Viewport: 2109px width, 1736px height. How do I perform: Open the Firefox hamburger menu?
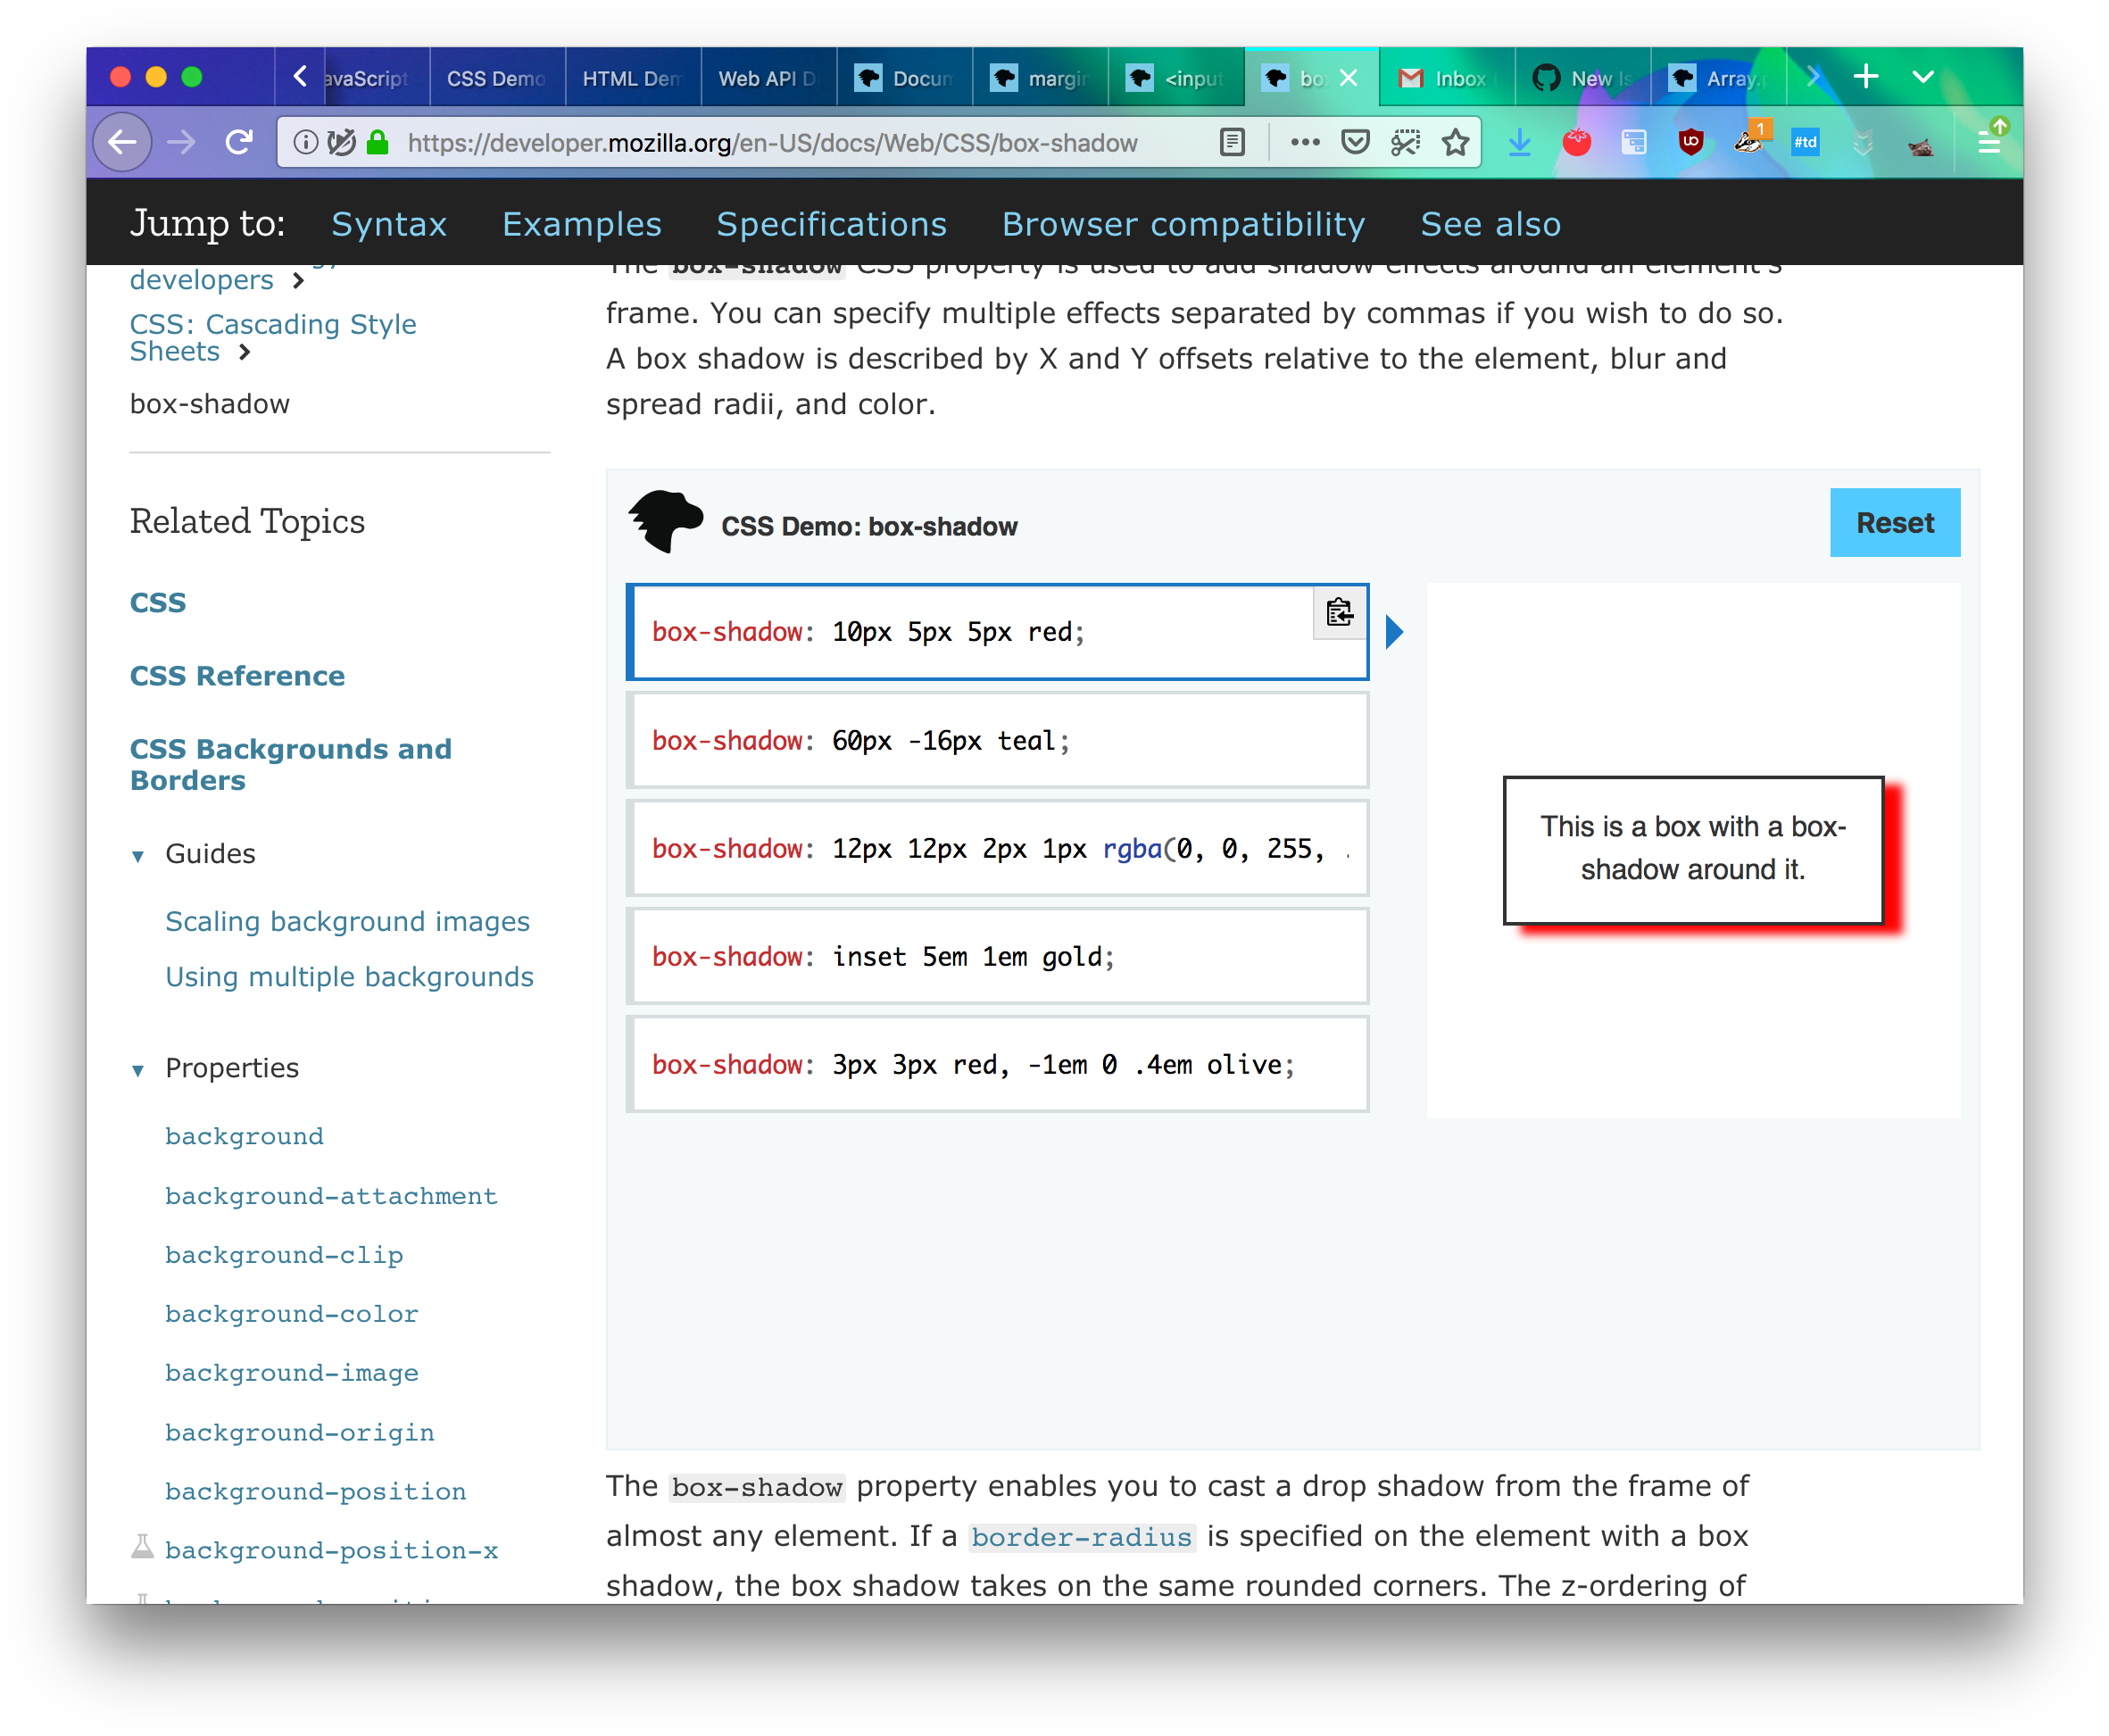coord(1989,143)
